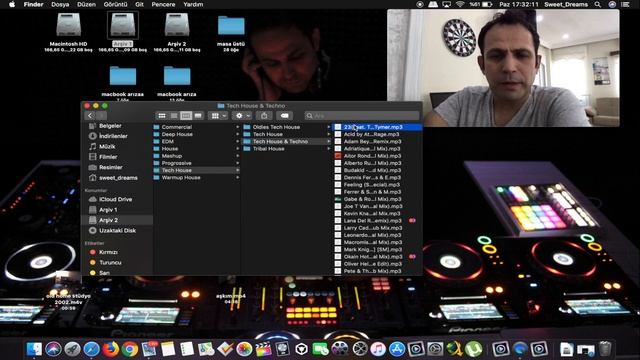
Task: Filter by the Sarı yellow tag
Action: click(x=100, y=273)
